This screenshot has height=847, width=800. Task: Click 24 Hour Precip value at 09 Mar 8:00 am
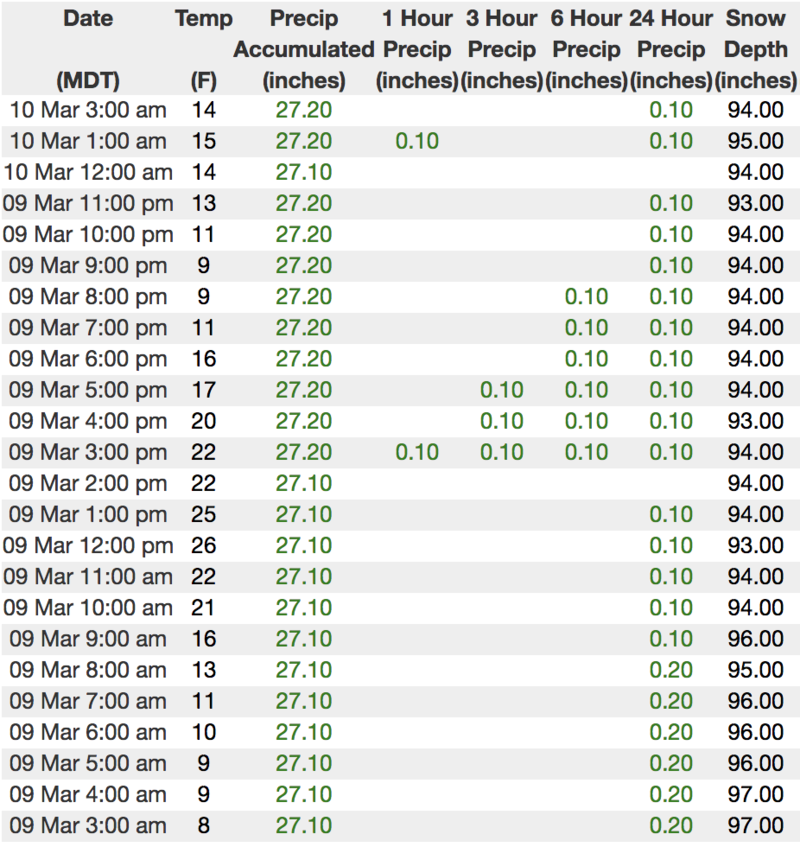(x=671, y=670)
